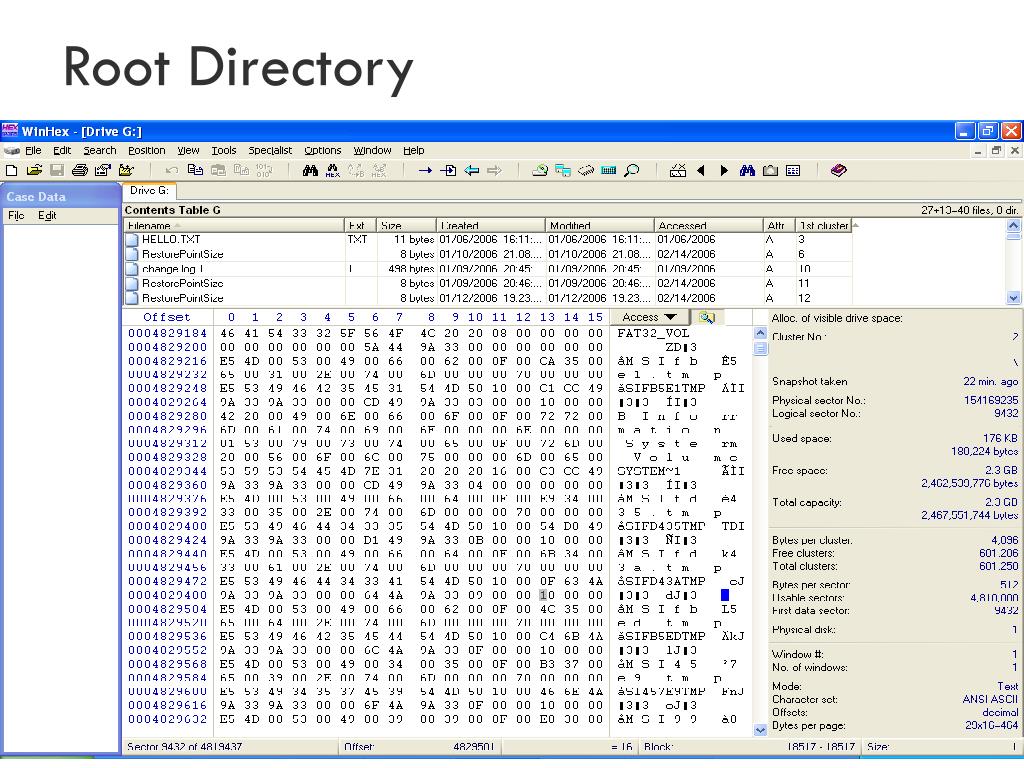Image resolution: width=1024 pixels, height=768 pixels.
Task: Click the Open file folder icon
Action: click(x=35, y=171)
